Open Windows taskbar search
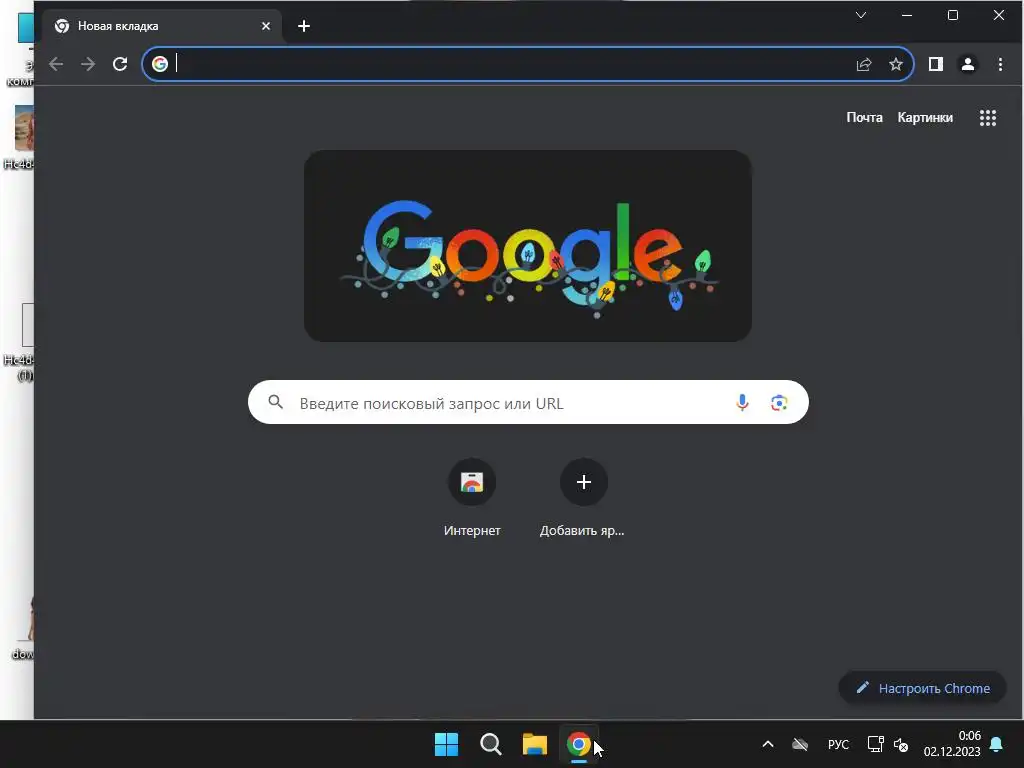Screen dimensions: 1024x768 pyautogui.click(x=490, y=744)
